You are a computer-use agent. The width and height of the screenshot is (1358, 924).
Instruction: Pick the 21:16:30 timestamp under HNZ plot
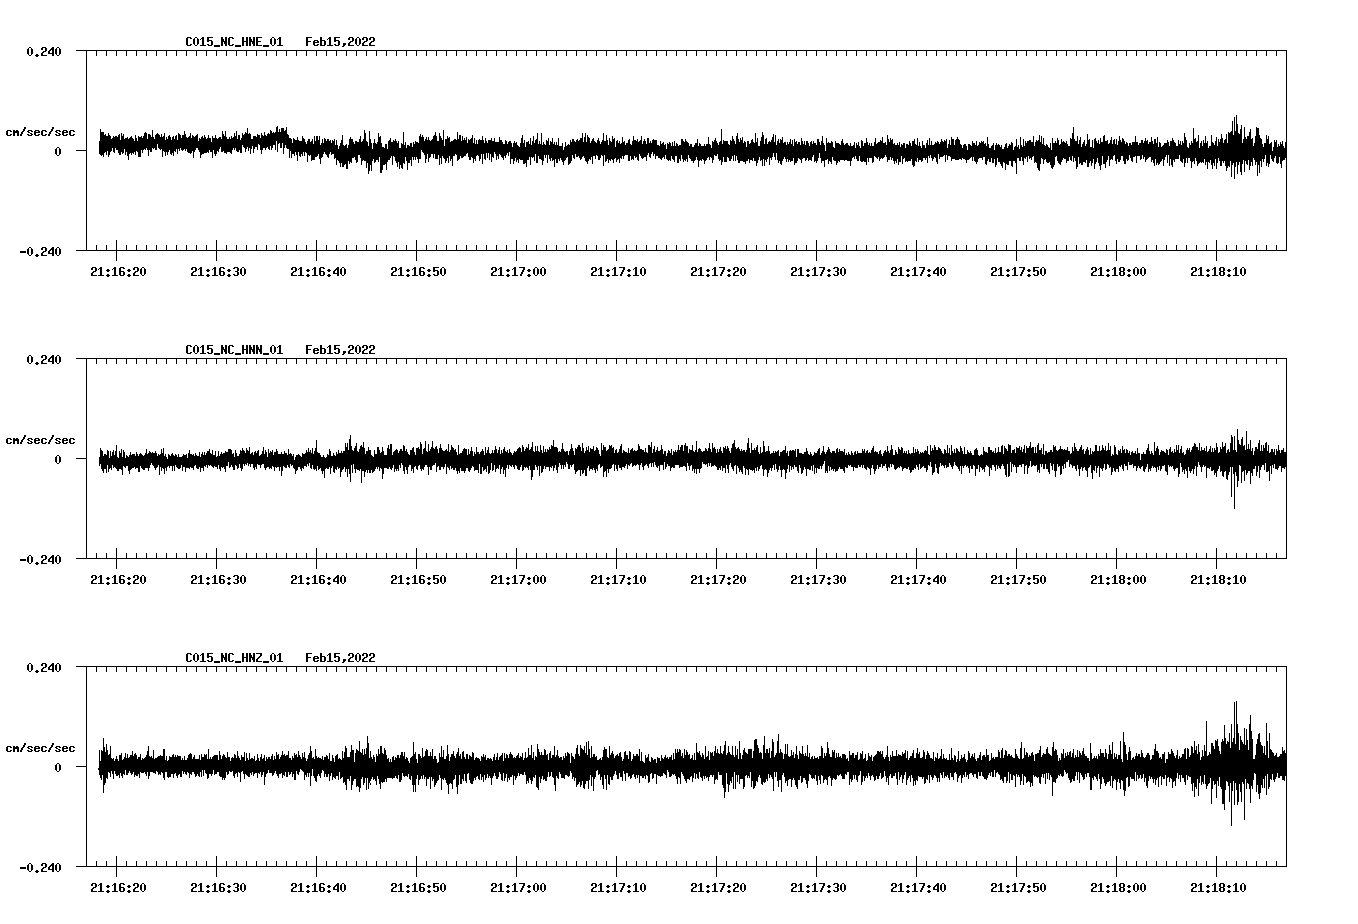point(218,888)
